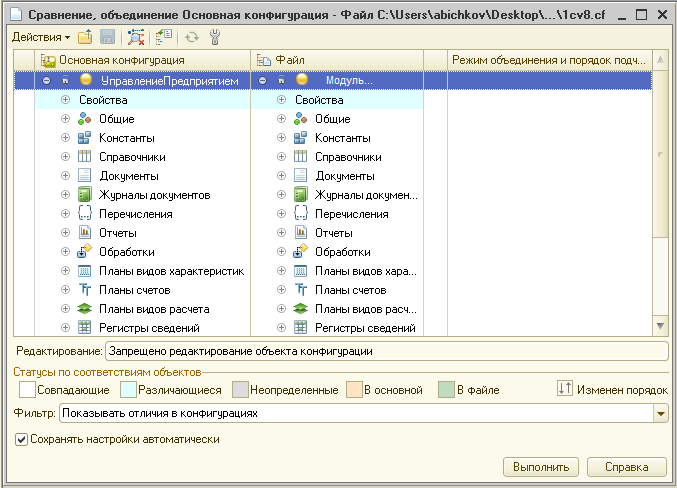This screenshot has width=677, height=488.
Task: Click the Перечисления icon in main configuration column
Action: tap(84, 214)
